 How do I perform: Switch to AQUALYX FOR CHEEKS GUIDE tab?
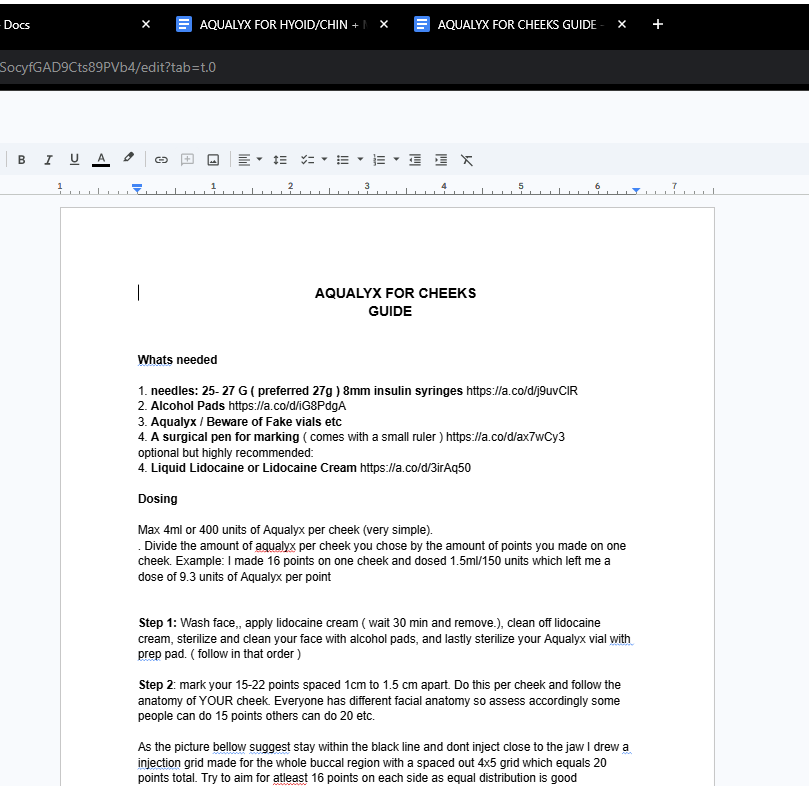coord(508,24)
